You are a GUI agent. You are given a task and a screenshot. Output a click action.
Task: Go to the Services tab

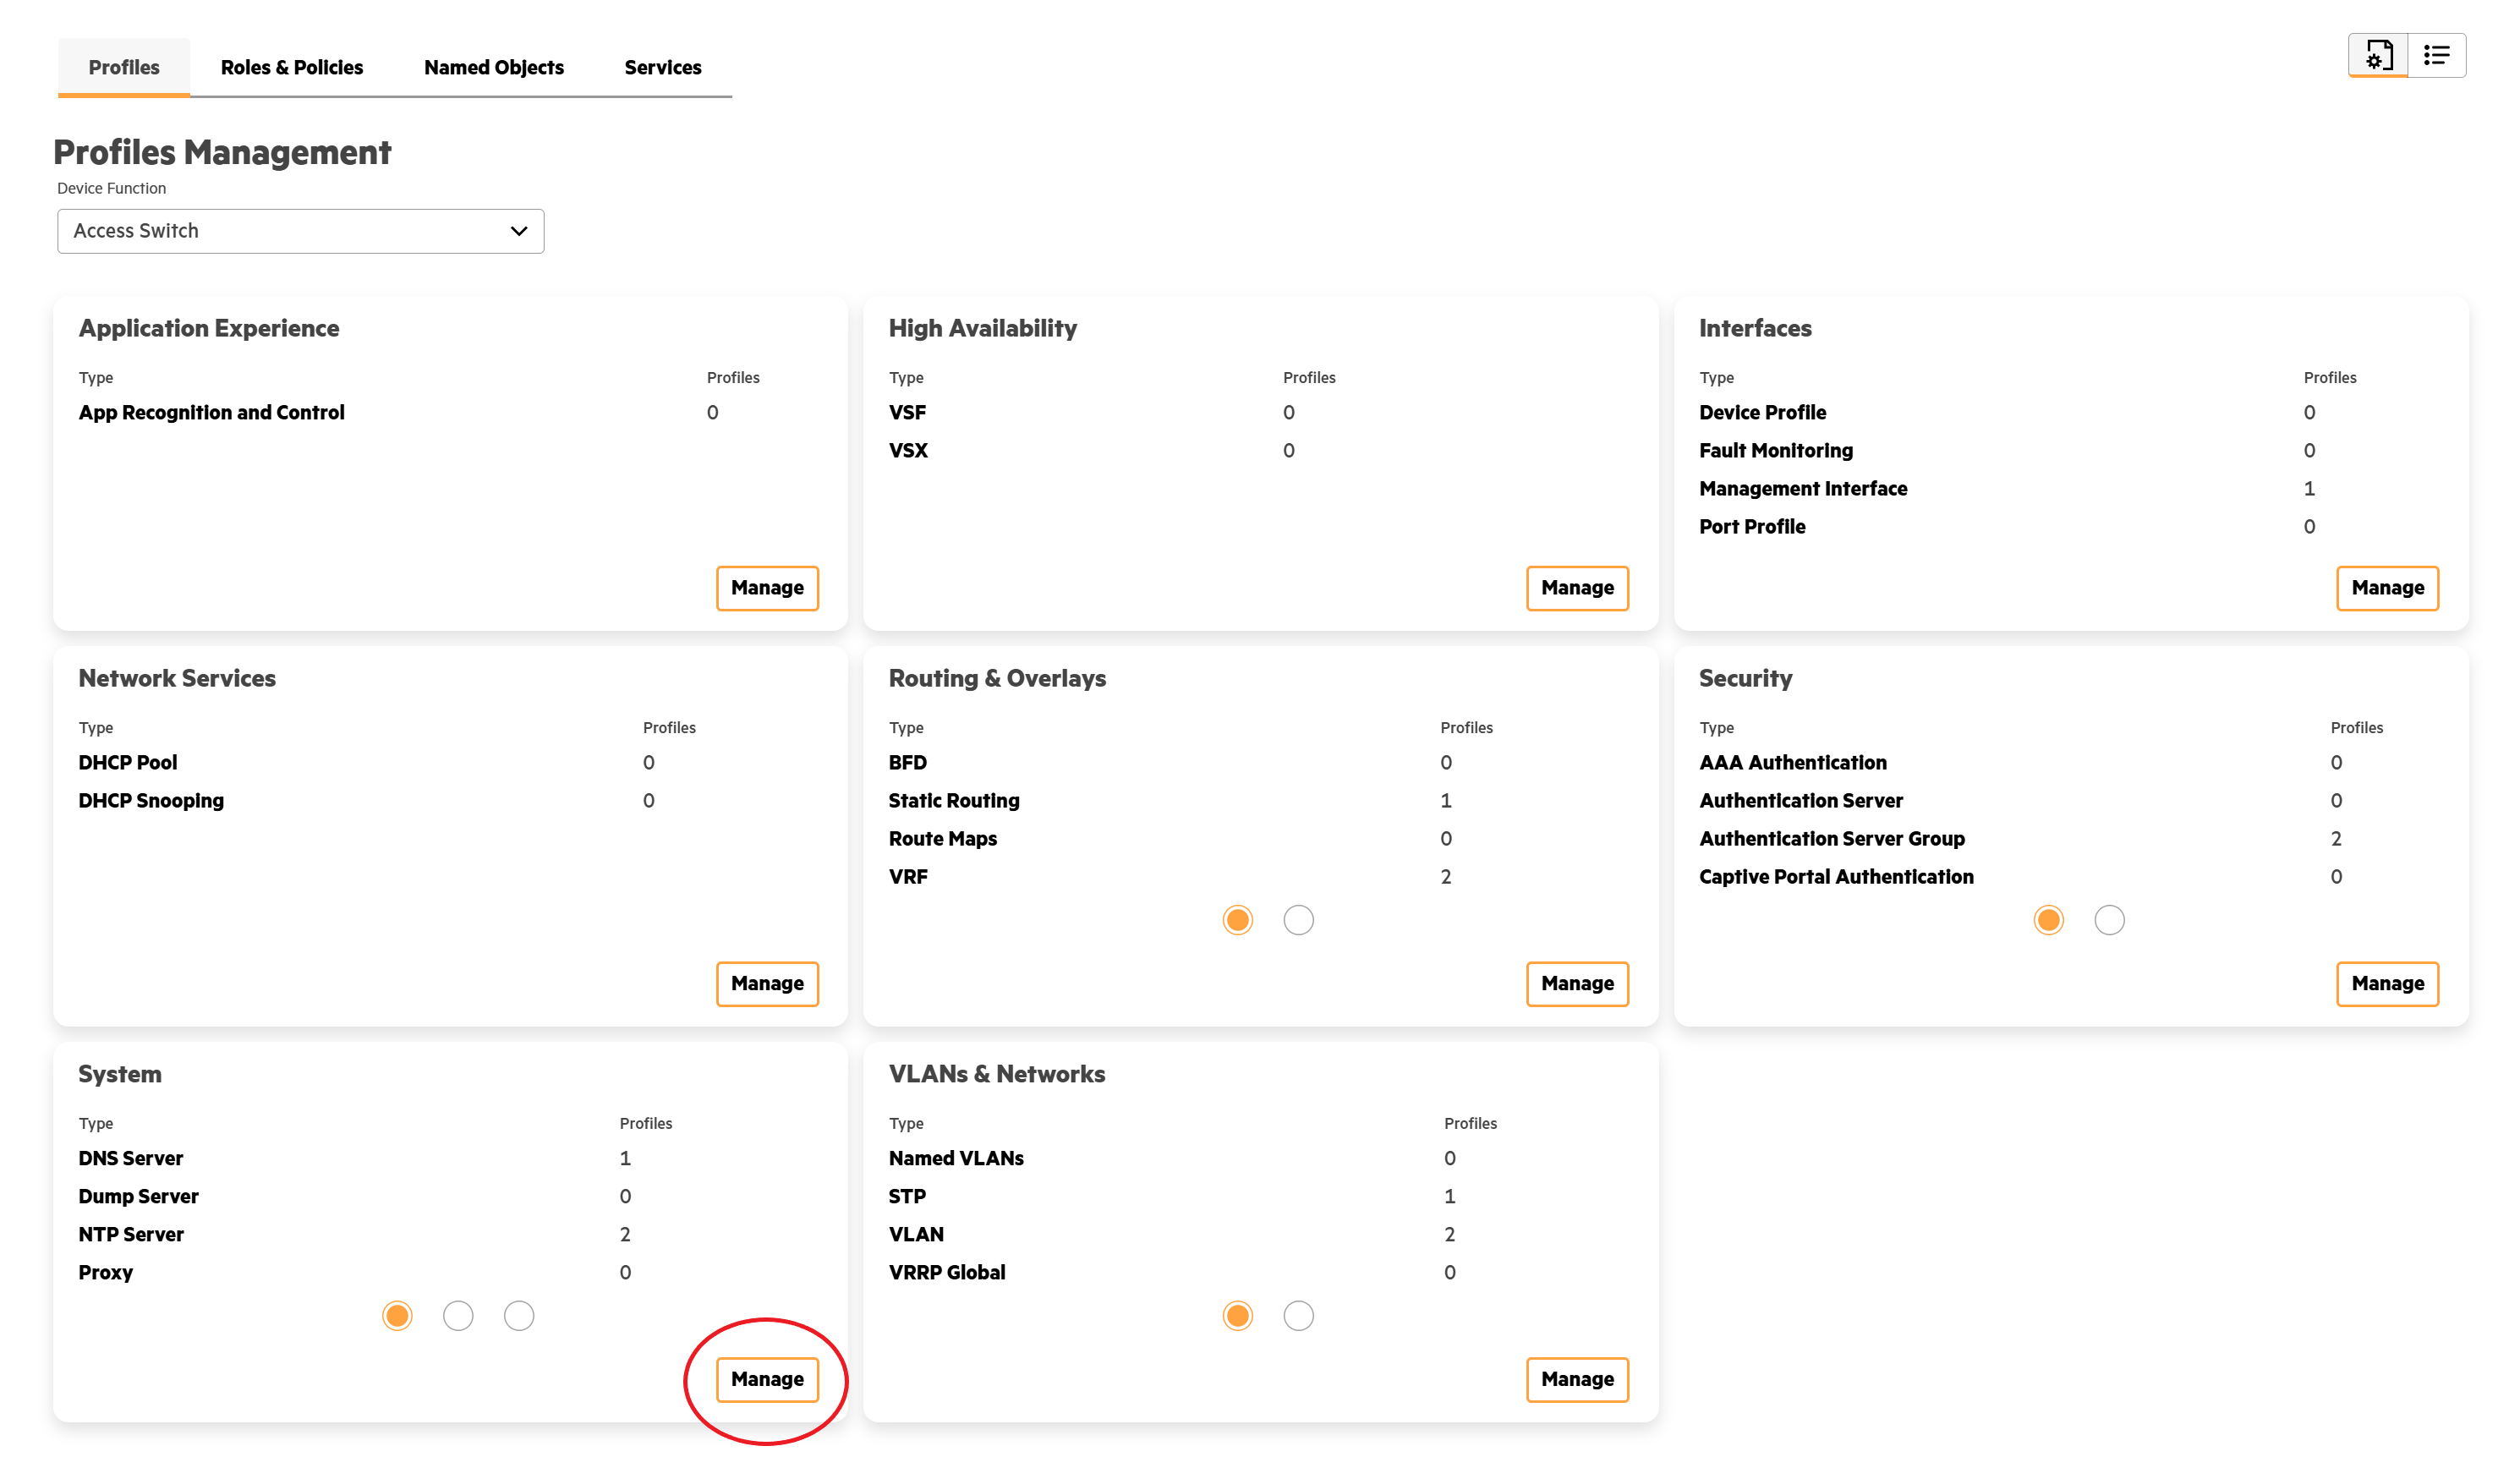click(x=662, y=67)
